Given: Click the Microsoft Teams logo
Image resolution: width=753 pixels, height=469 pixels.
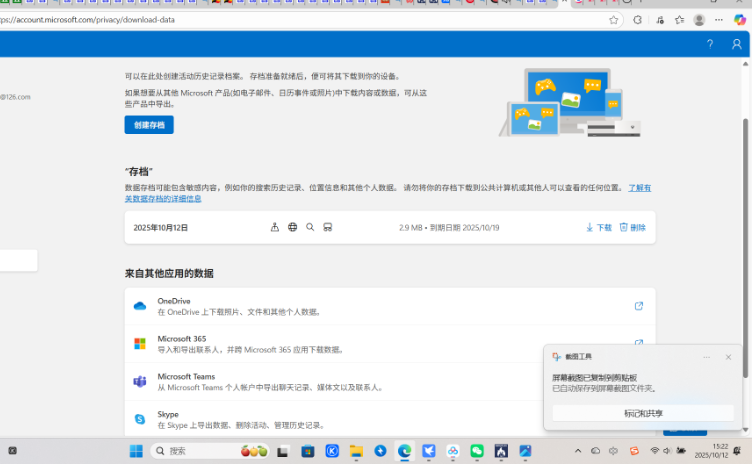Looking at the screenshot, I should click(140, 382).
